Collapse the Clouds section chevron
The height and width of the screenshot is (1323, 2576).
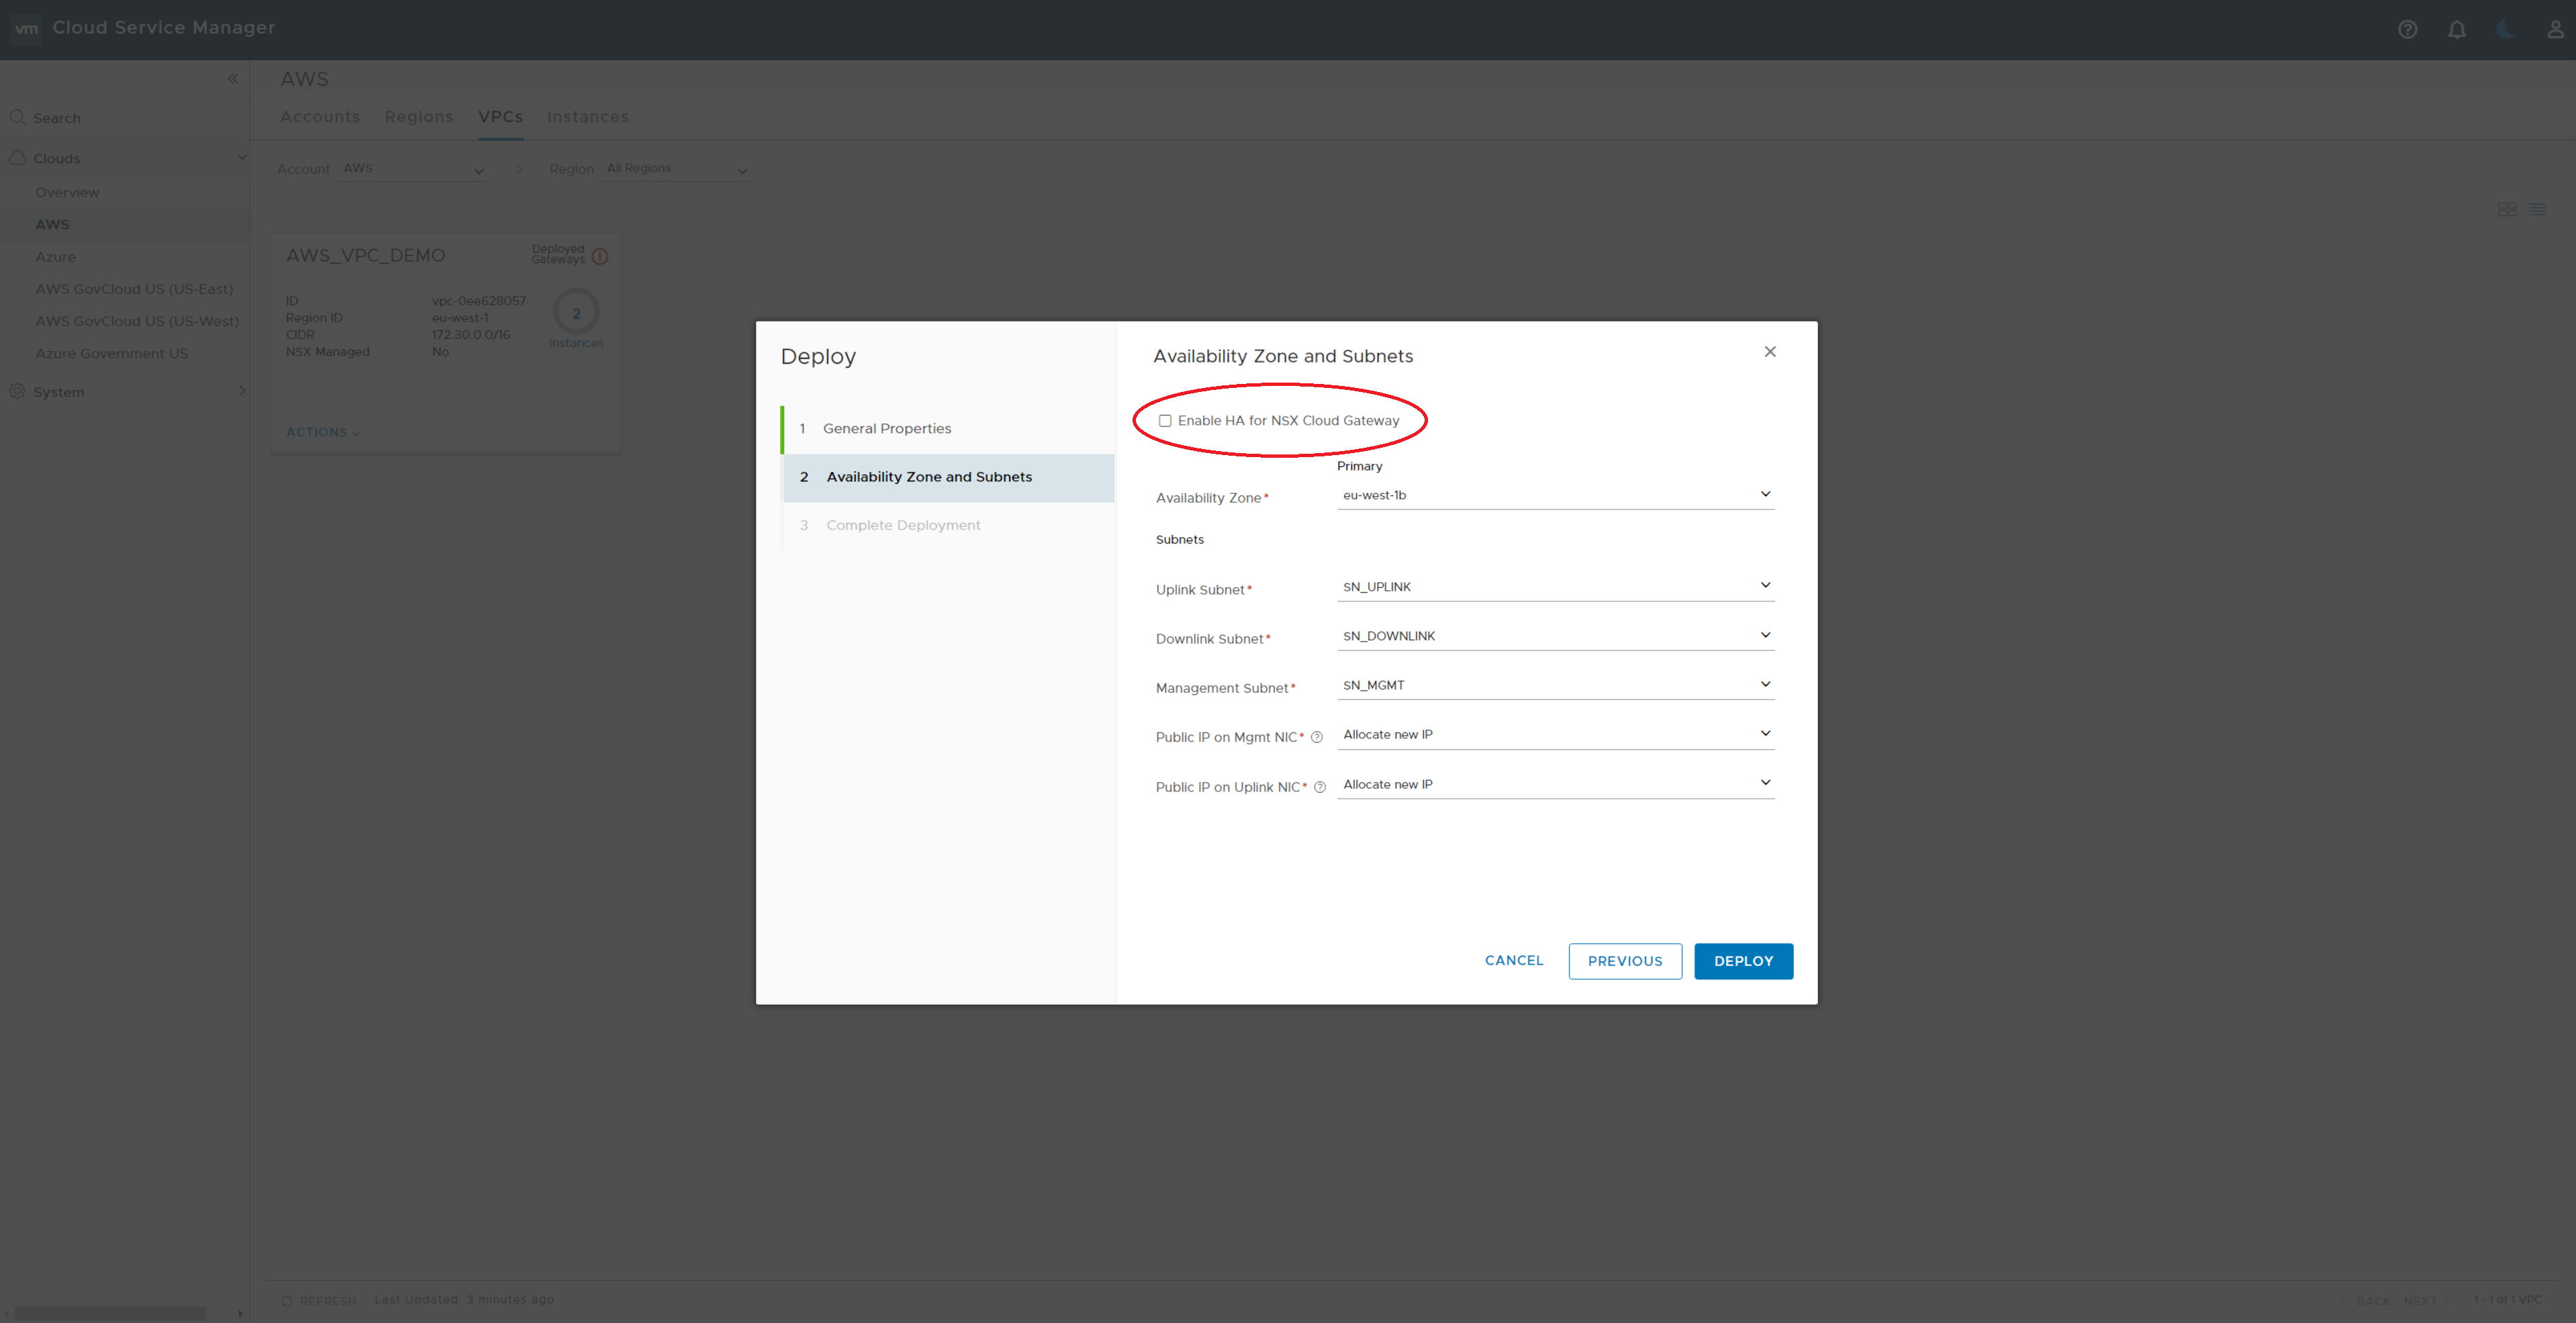pyautogui.click(x=241, y=157)
